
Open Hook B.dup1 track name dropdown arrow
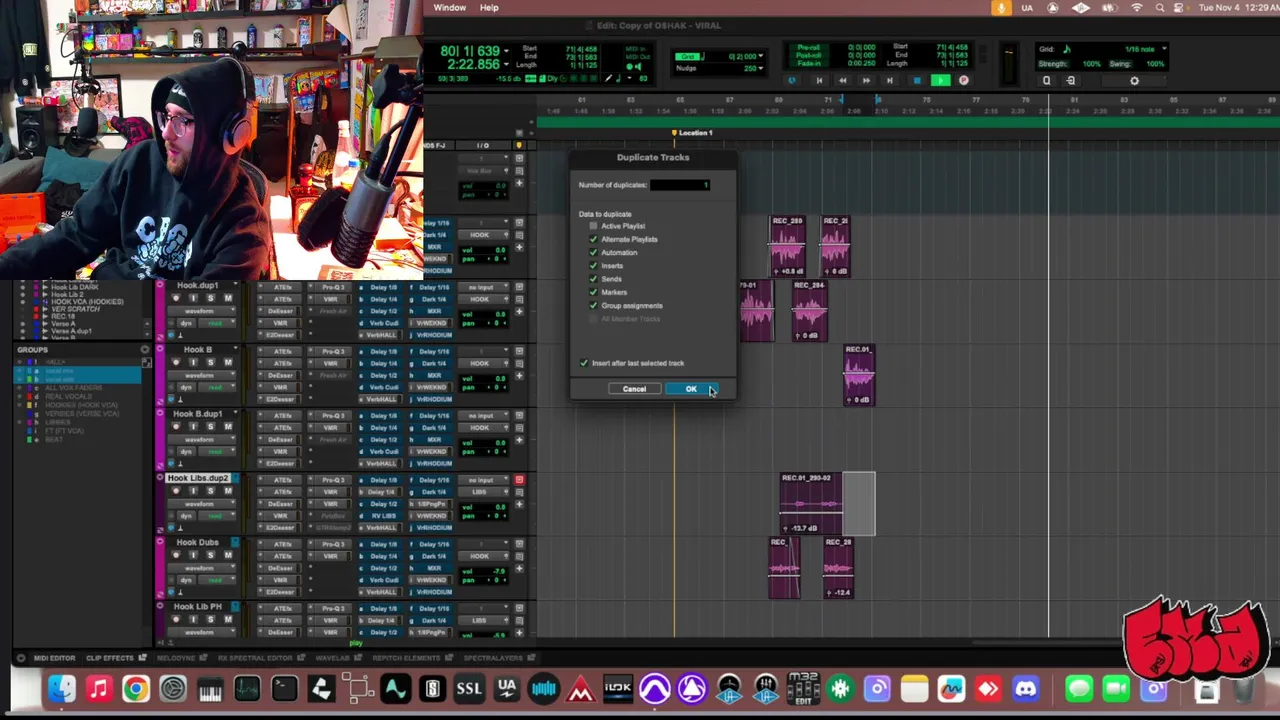coord(235,414)
